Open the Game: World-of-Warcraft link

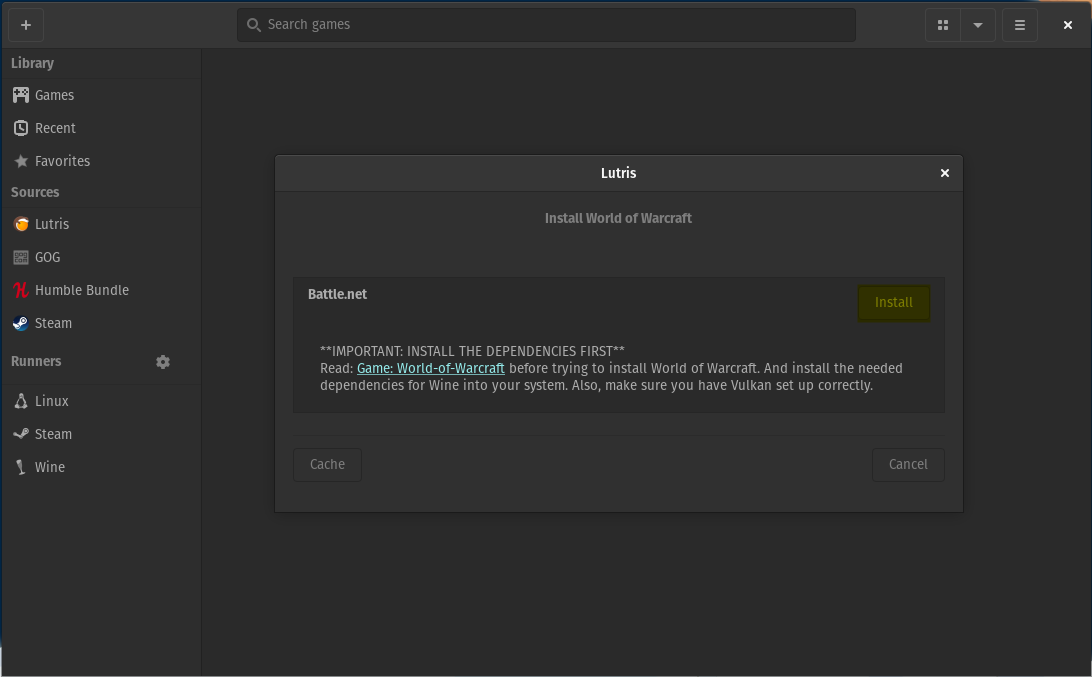[431, 368]
